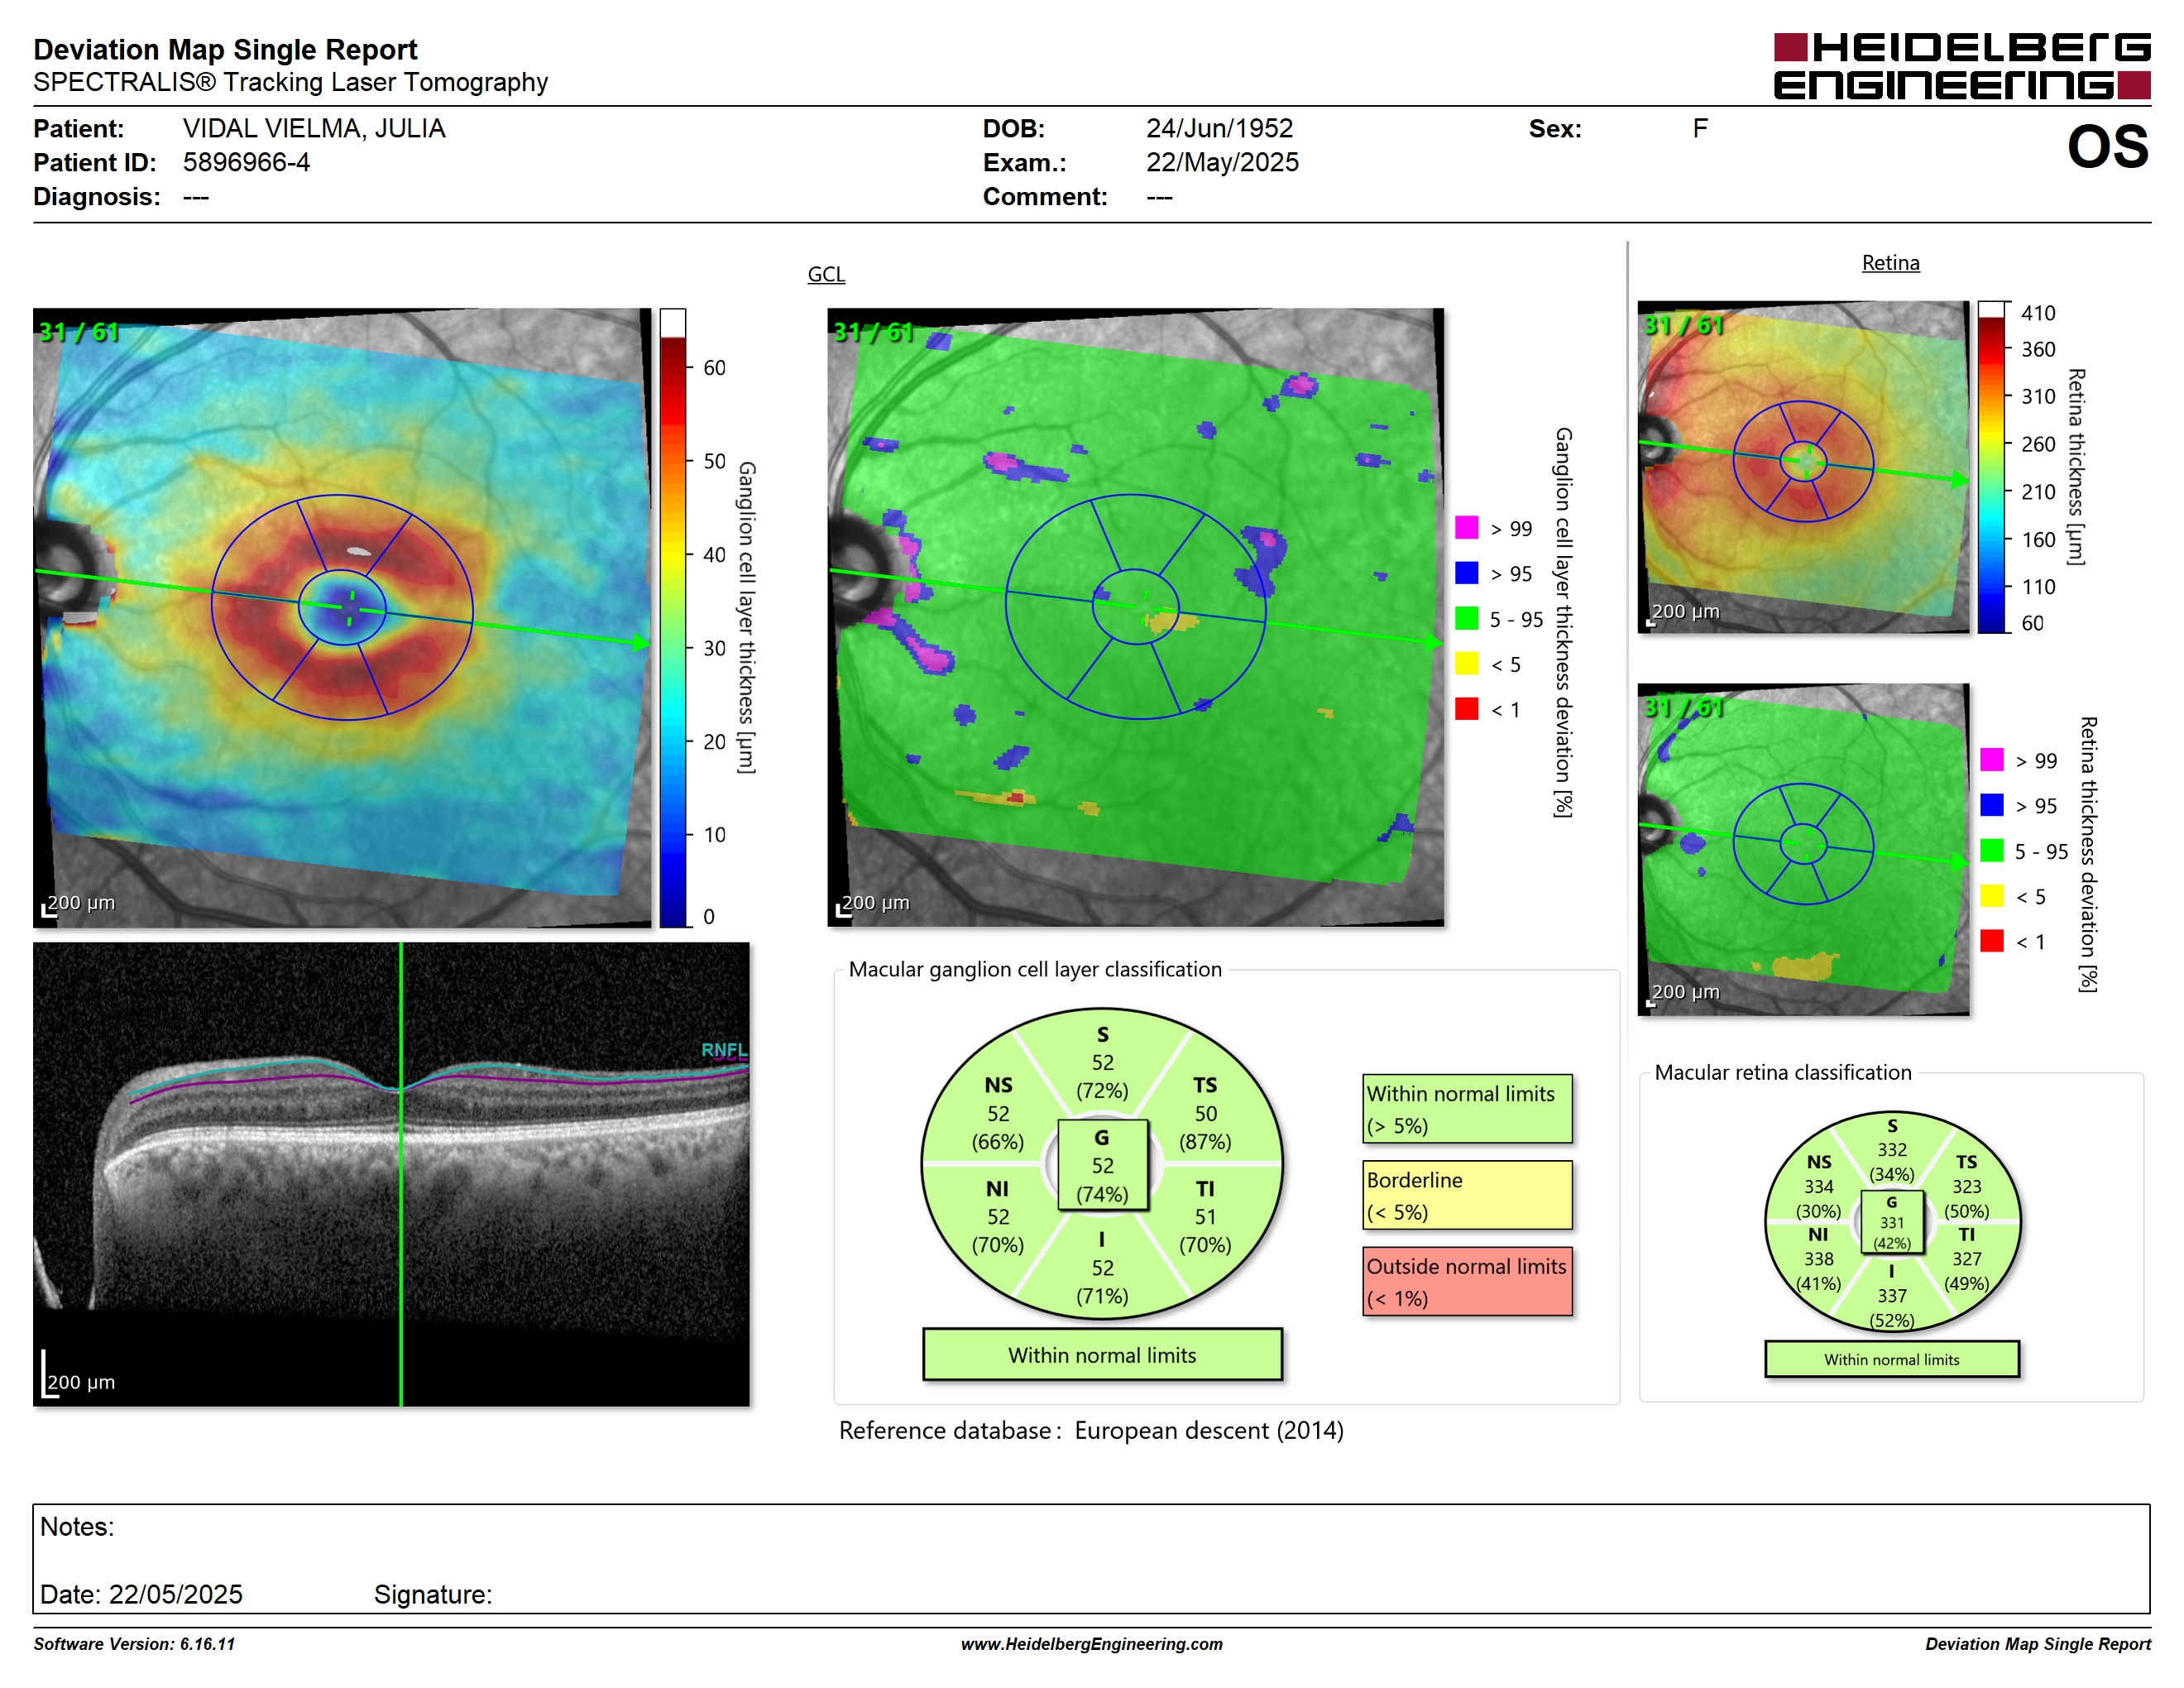Open the GCL thickness color map image
This screenshot has width=2184, height=1688.
pos(342,618)
